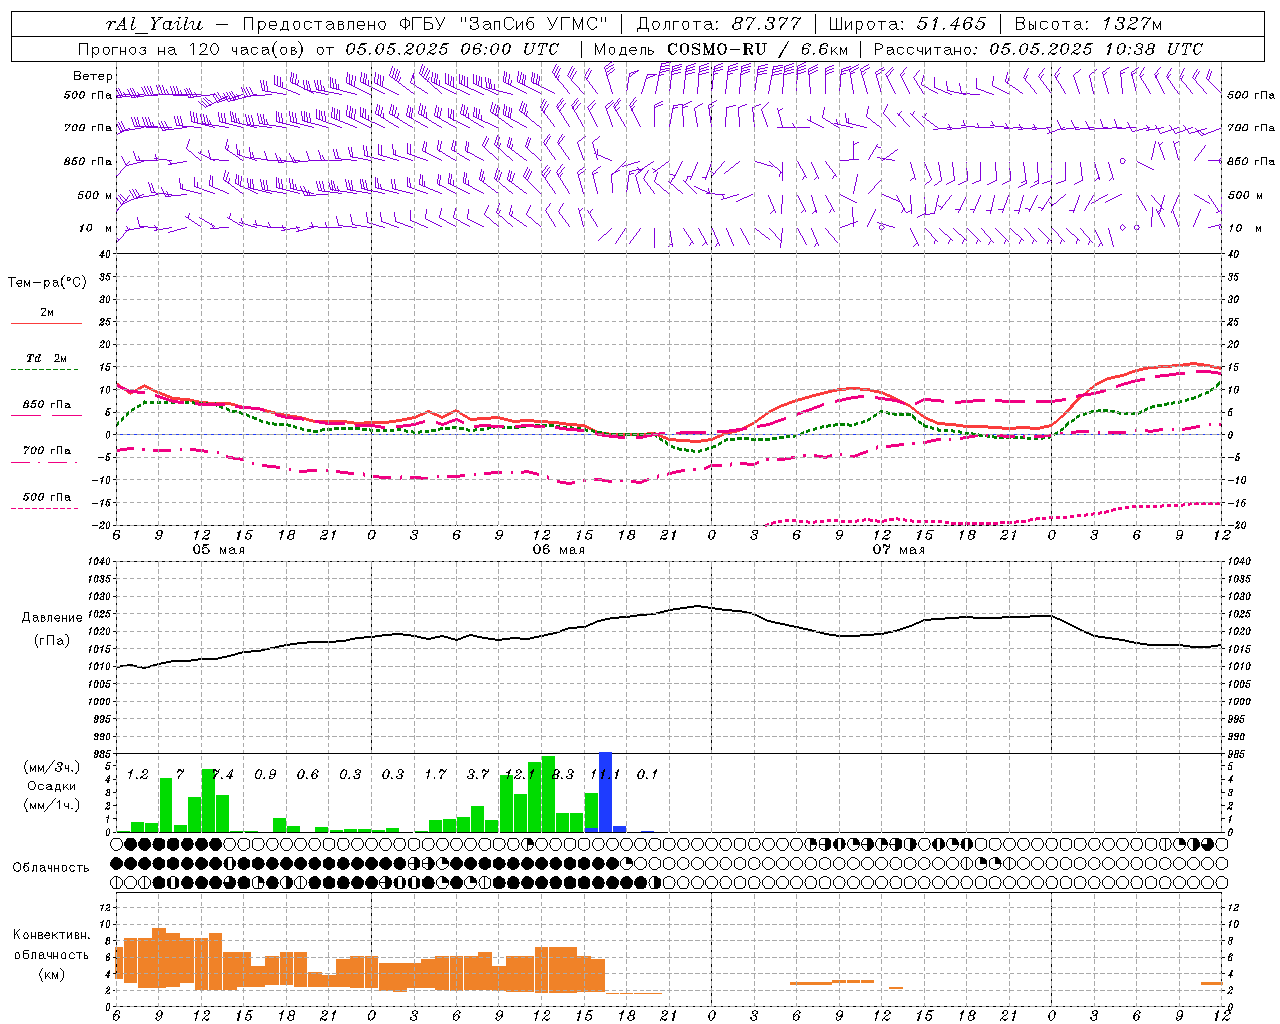Click the 500 гПа temperature legend entry
Screen dimensions: 1280x1024
47,497
